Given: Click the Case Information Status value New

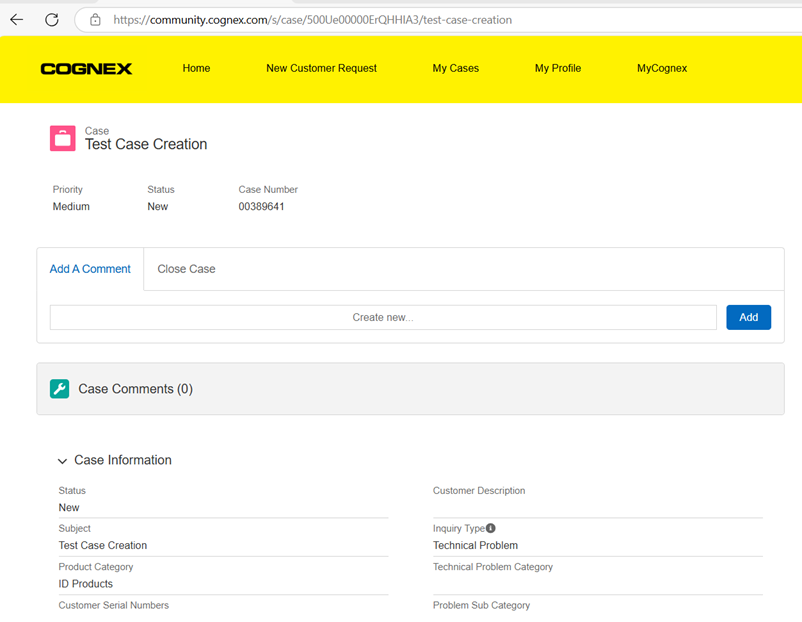Looking at the screenshot, I should click(x=69, y=507).
